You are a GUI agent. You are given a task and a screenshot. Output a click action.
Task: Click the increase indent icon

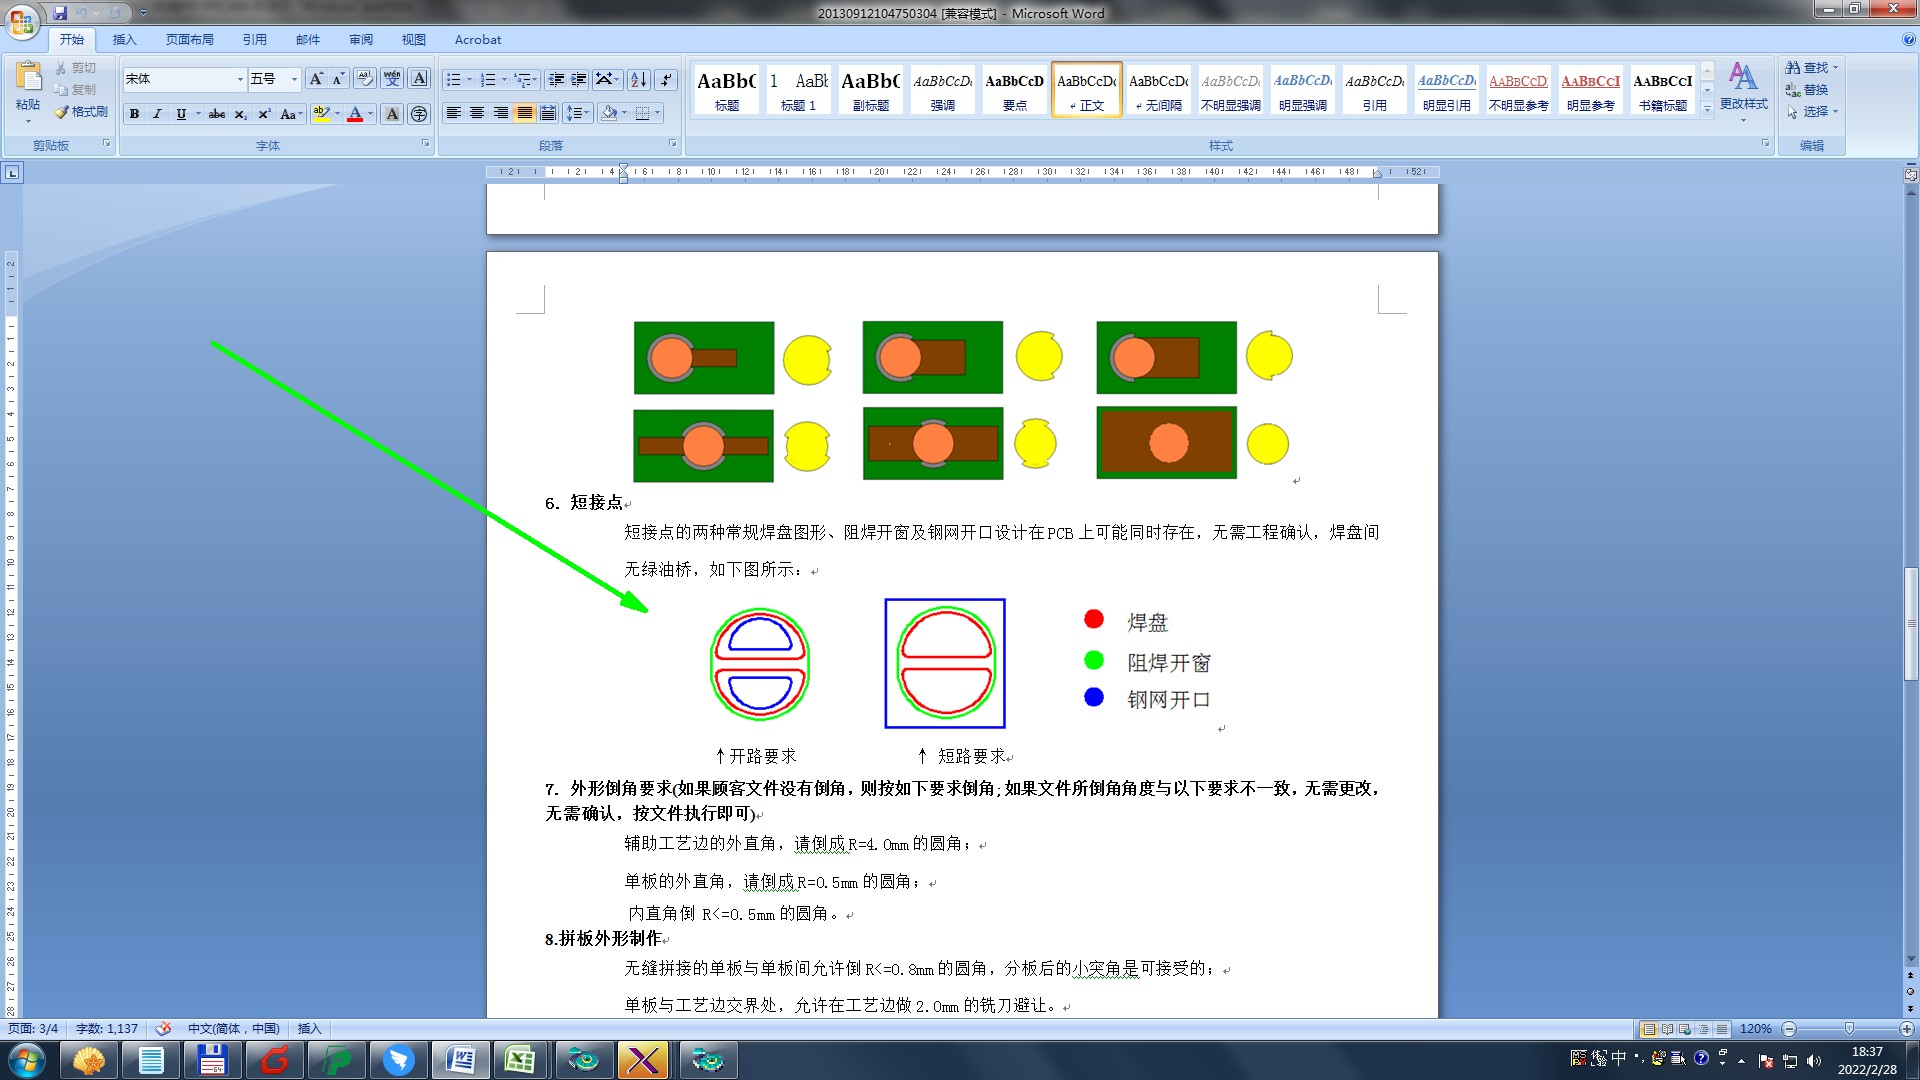tap(579, 80)
